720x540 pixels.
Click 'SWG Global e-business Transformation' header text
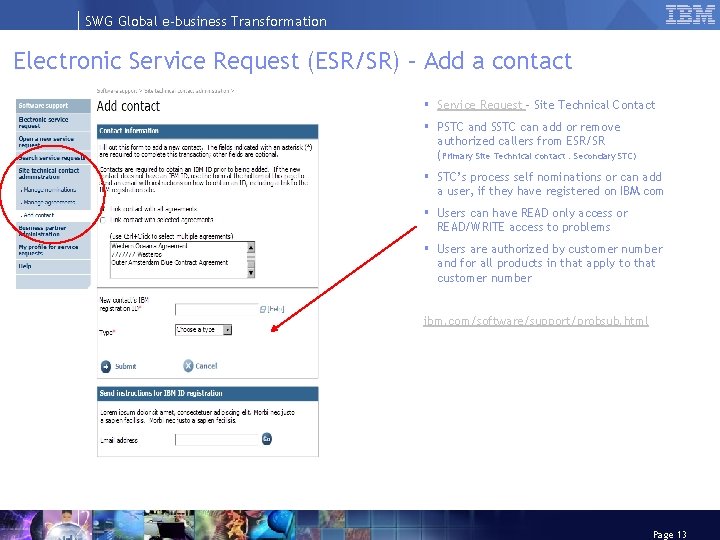206,21
